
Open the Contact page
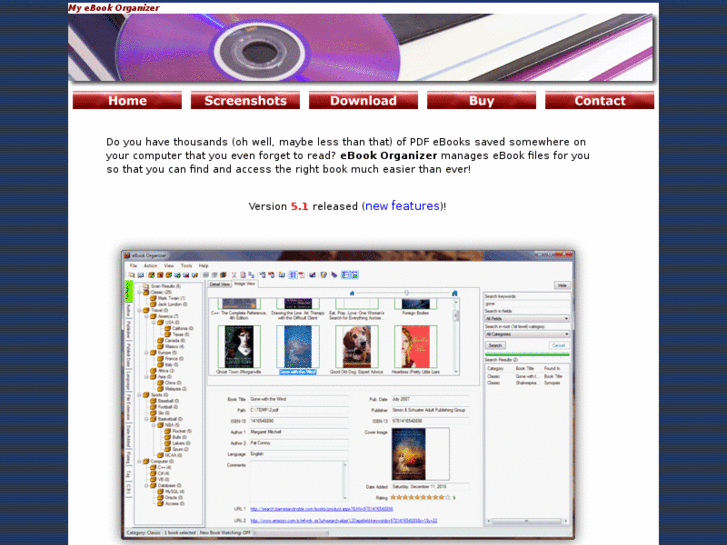[x=599, y=101]
